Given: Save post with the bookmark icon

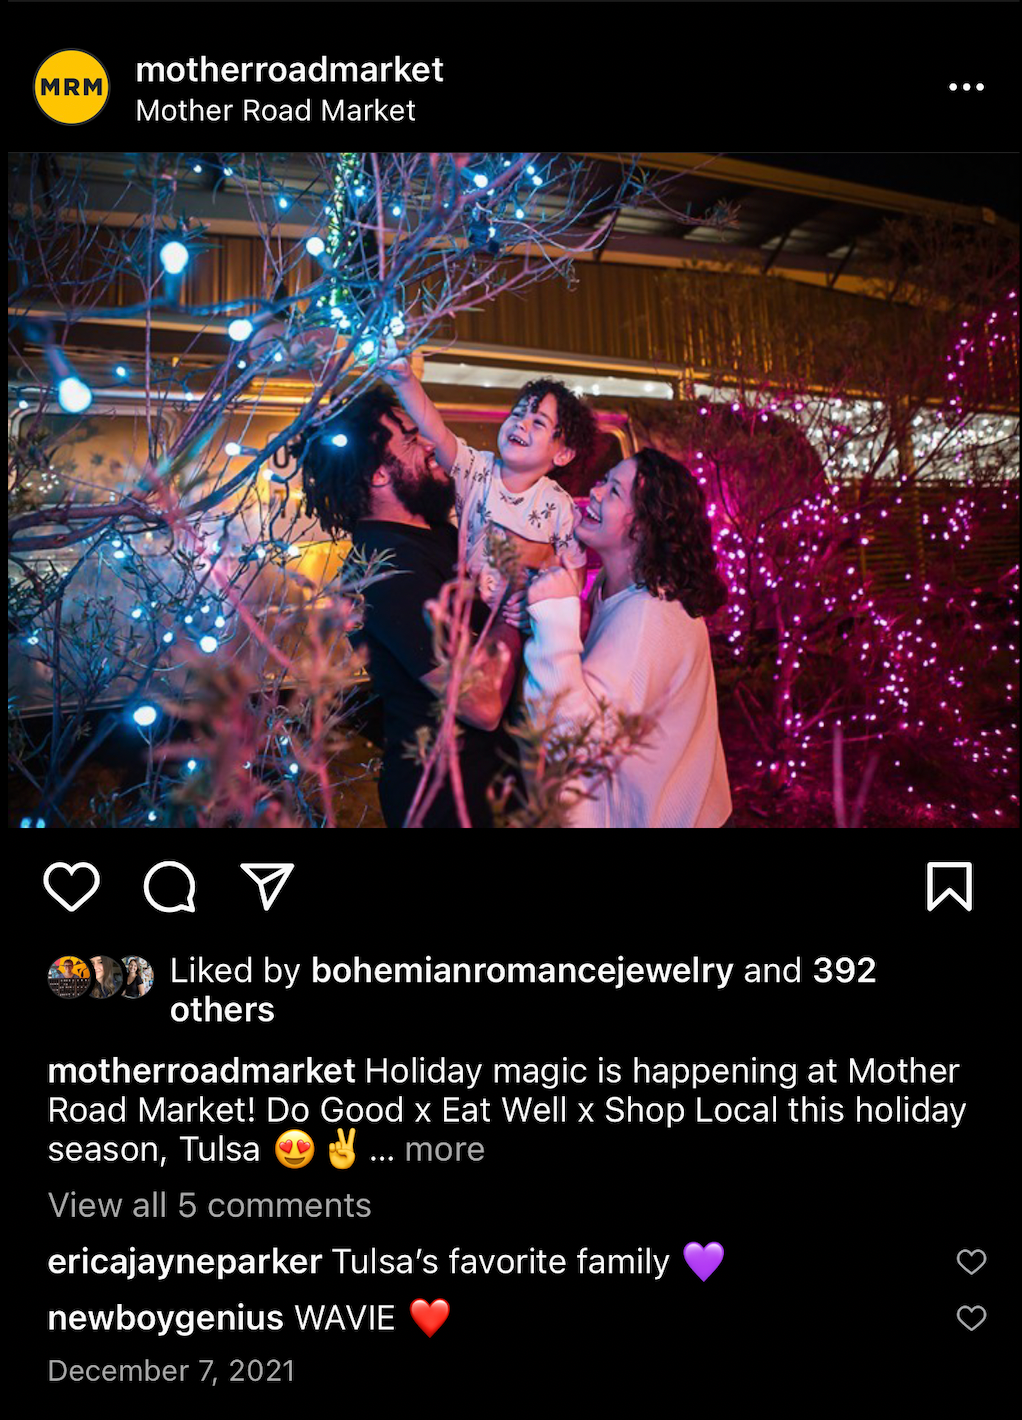Looking at the screenshot, I should tap(949, 886).
